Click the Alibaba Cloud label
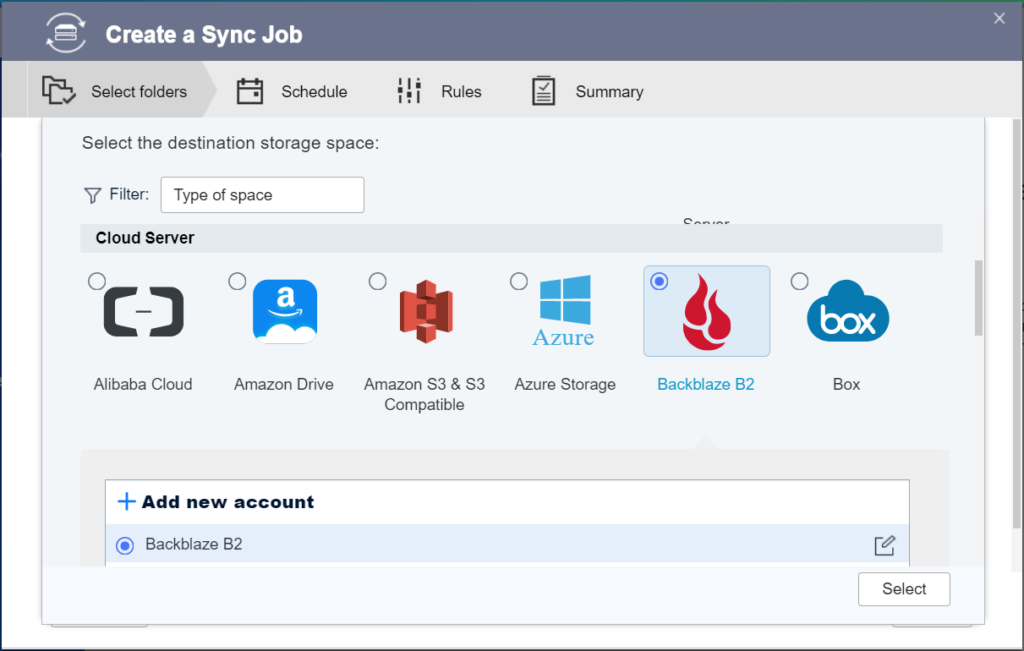This screenshot has width=1024, height=651. (143, 384)
